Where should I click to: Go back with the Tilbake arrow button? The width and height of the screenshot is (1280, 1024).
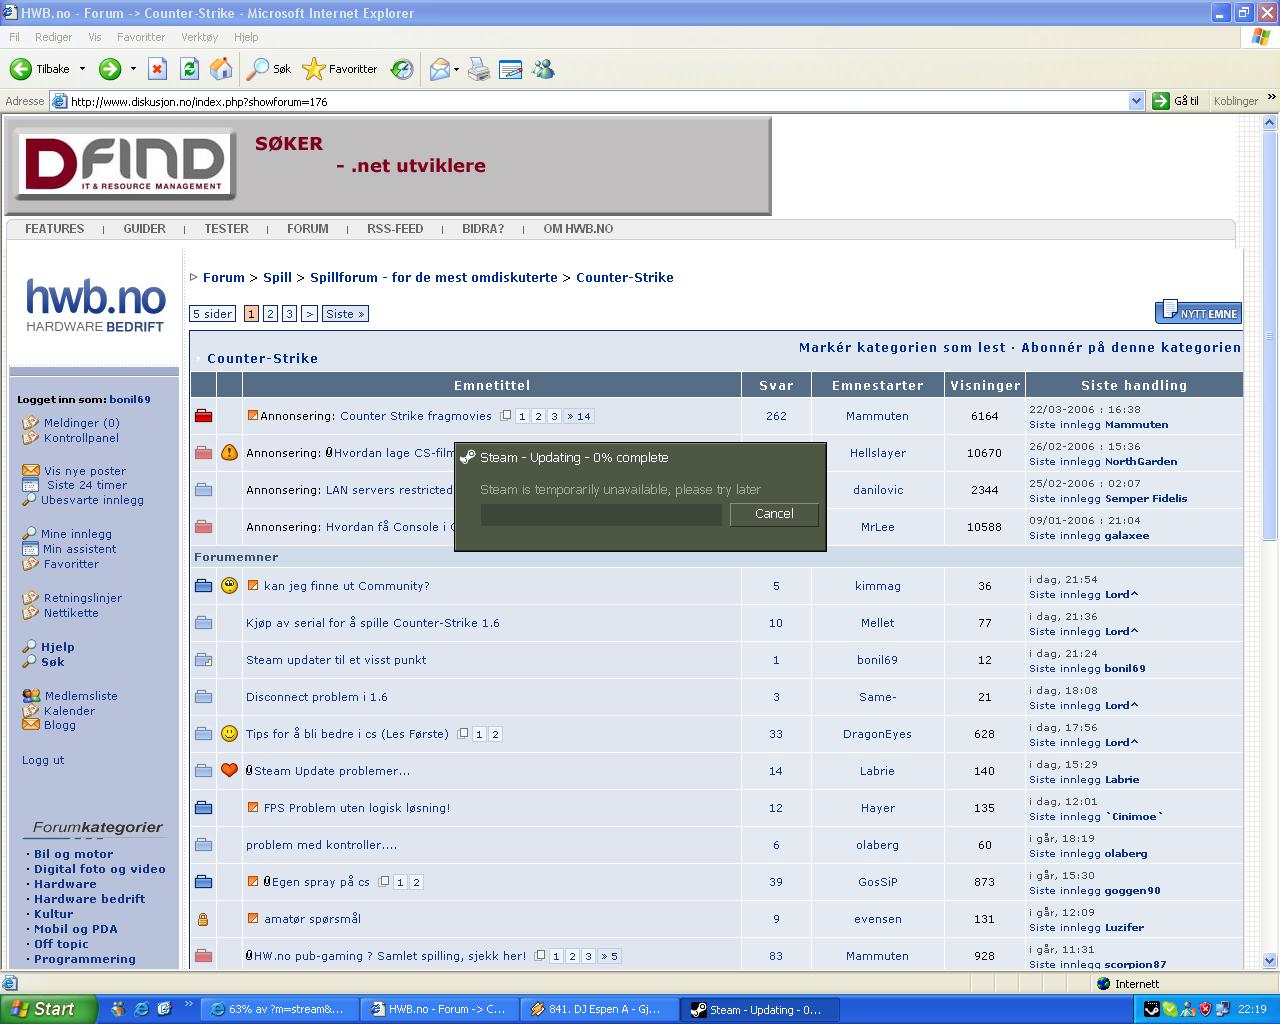click(x=40, y=69)
